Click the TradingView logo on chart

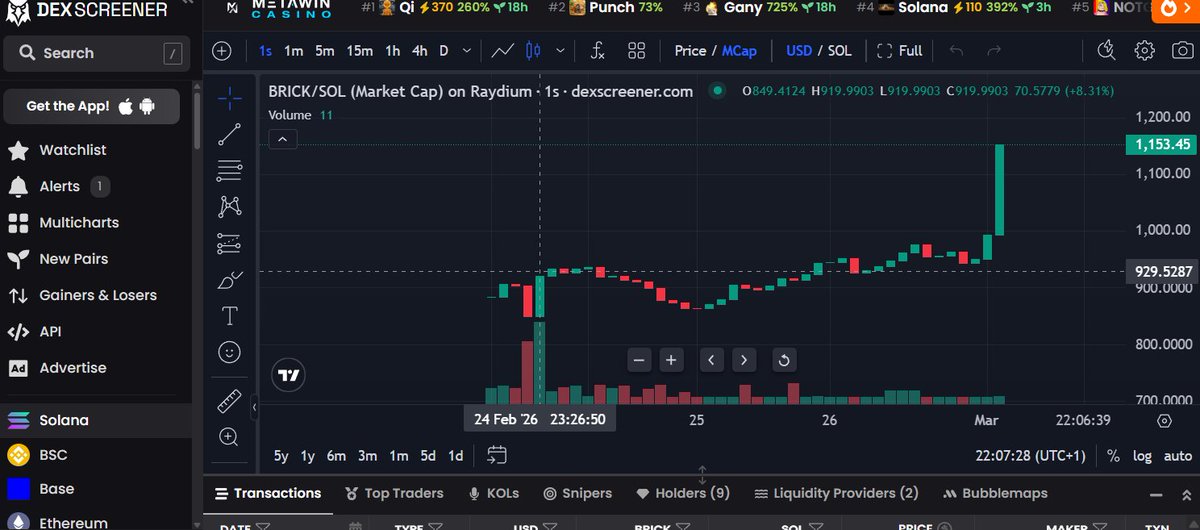click(x=289, y=375)
